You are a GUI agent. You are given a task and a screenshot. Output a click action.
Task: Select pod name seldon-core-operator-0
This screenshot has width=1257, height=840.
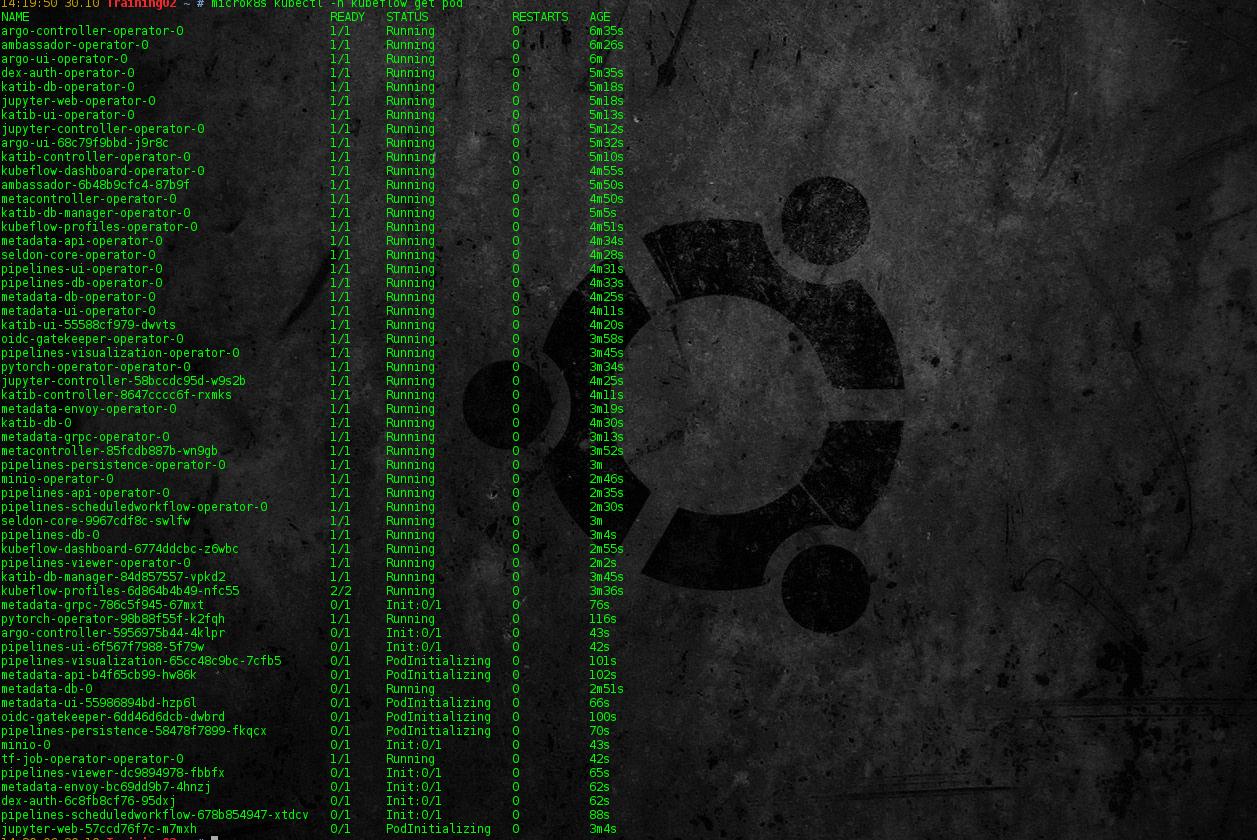click(78, 255)
